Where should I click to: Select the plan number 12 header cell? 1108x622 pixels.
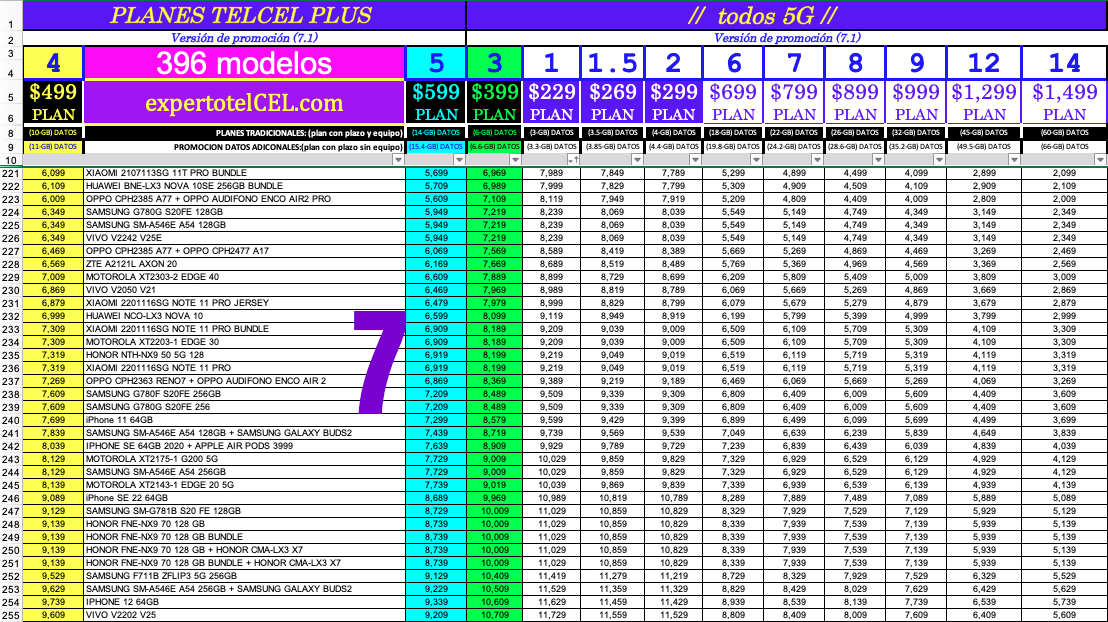point(984,63)
